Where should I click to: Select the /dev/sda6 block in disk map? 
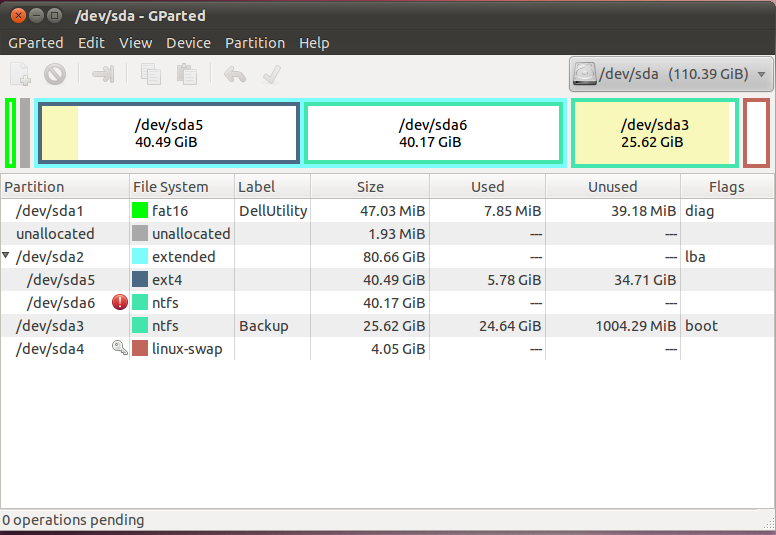433,132
